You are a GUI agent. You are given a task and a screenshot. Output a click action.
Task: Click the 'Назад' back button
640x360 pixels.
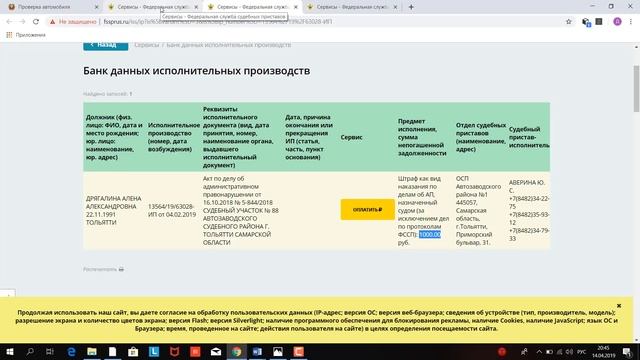click(106, 45)
